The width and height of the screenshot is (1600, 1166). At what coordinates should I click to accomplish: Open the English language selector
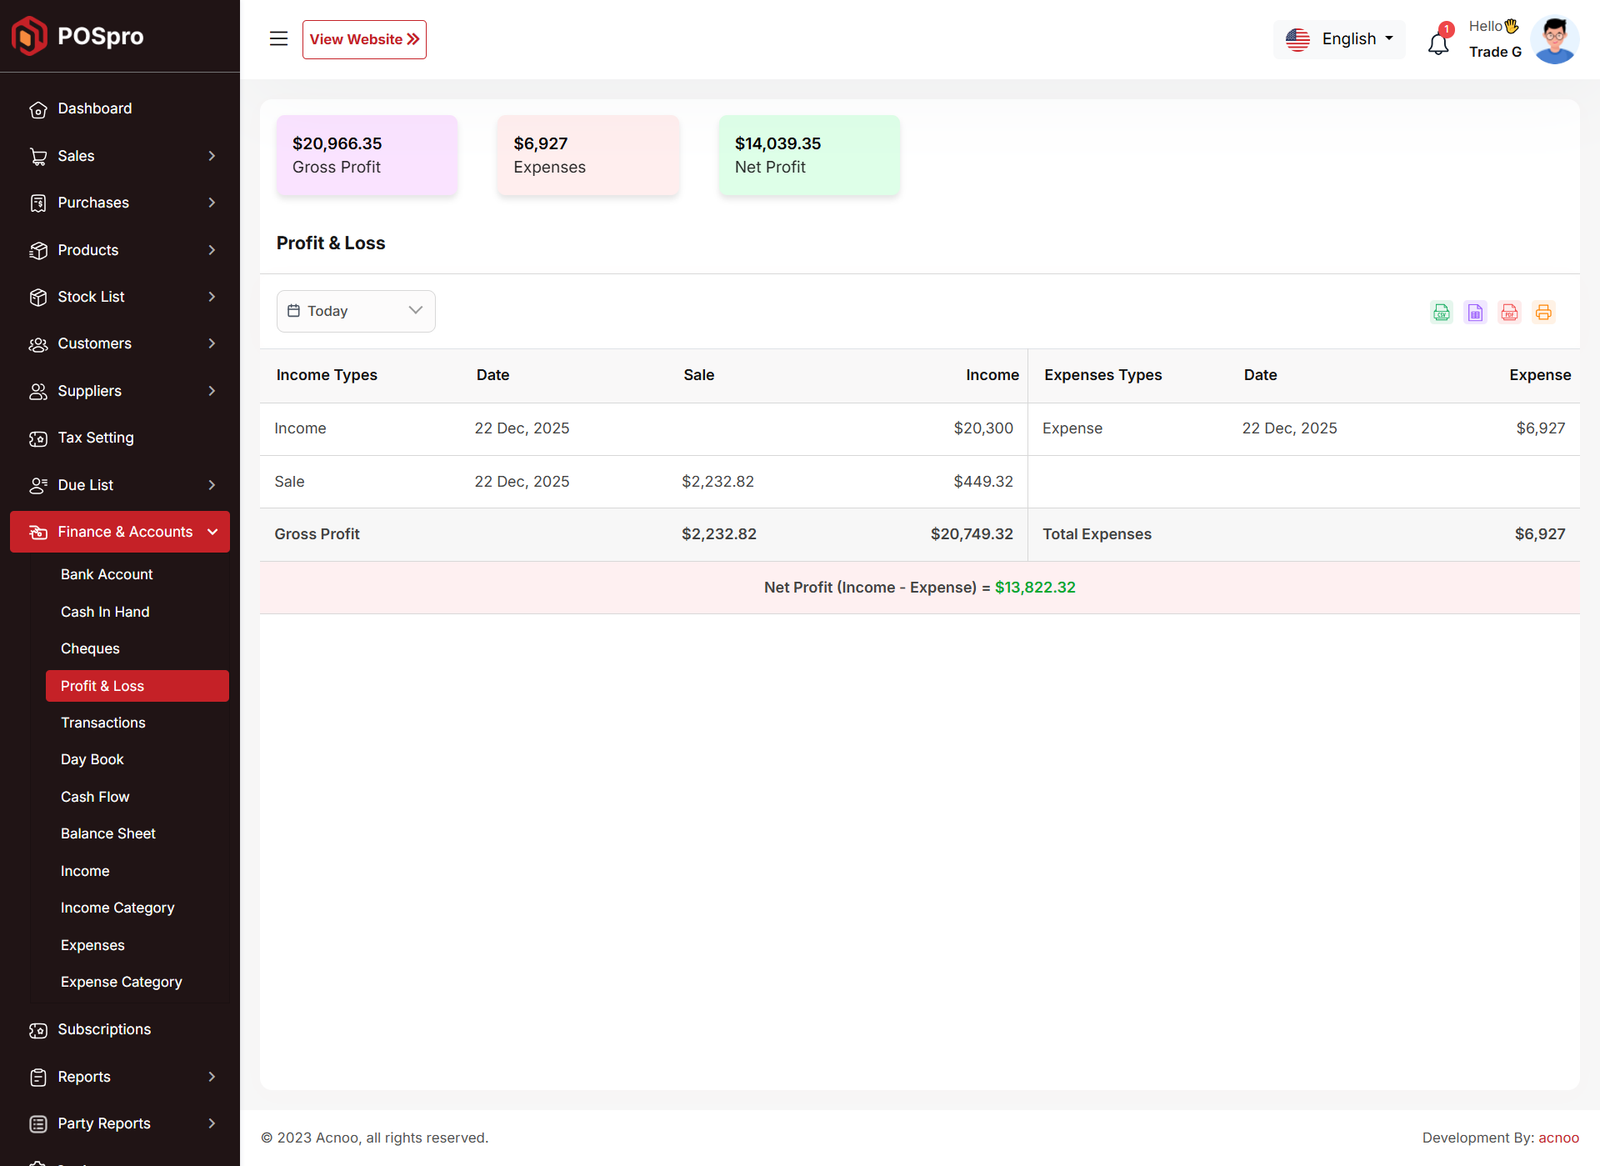(x=1339, y=39)
